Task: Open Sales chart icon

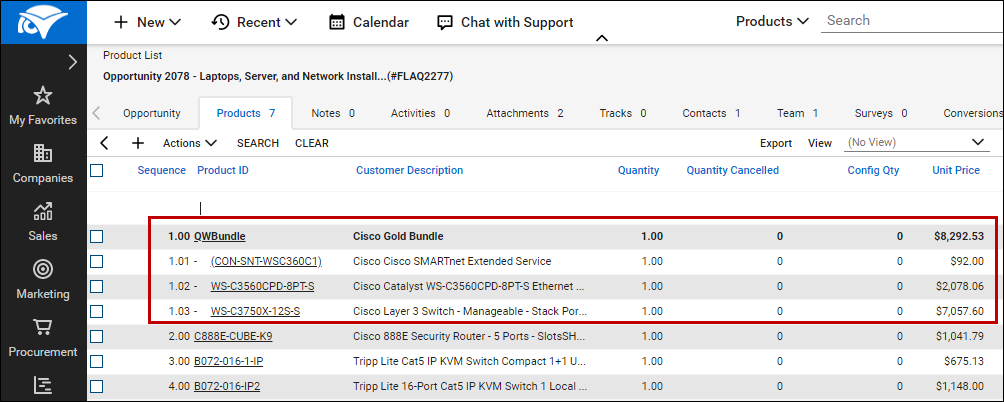Action: [43, 212]
